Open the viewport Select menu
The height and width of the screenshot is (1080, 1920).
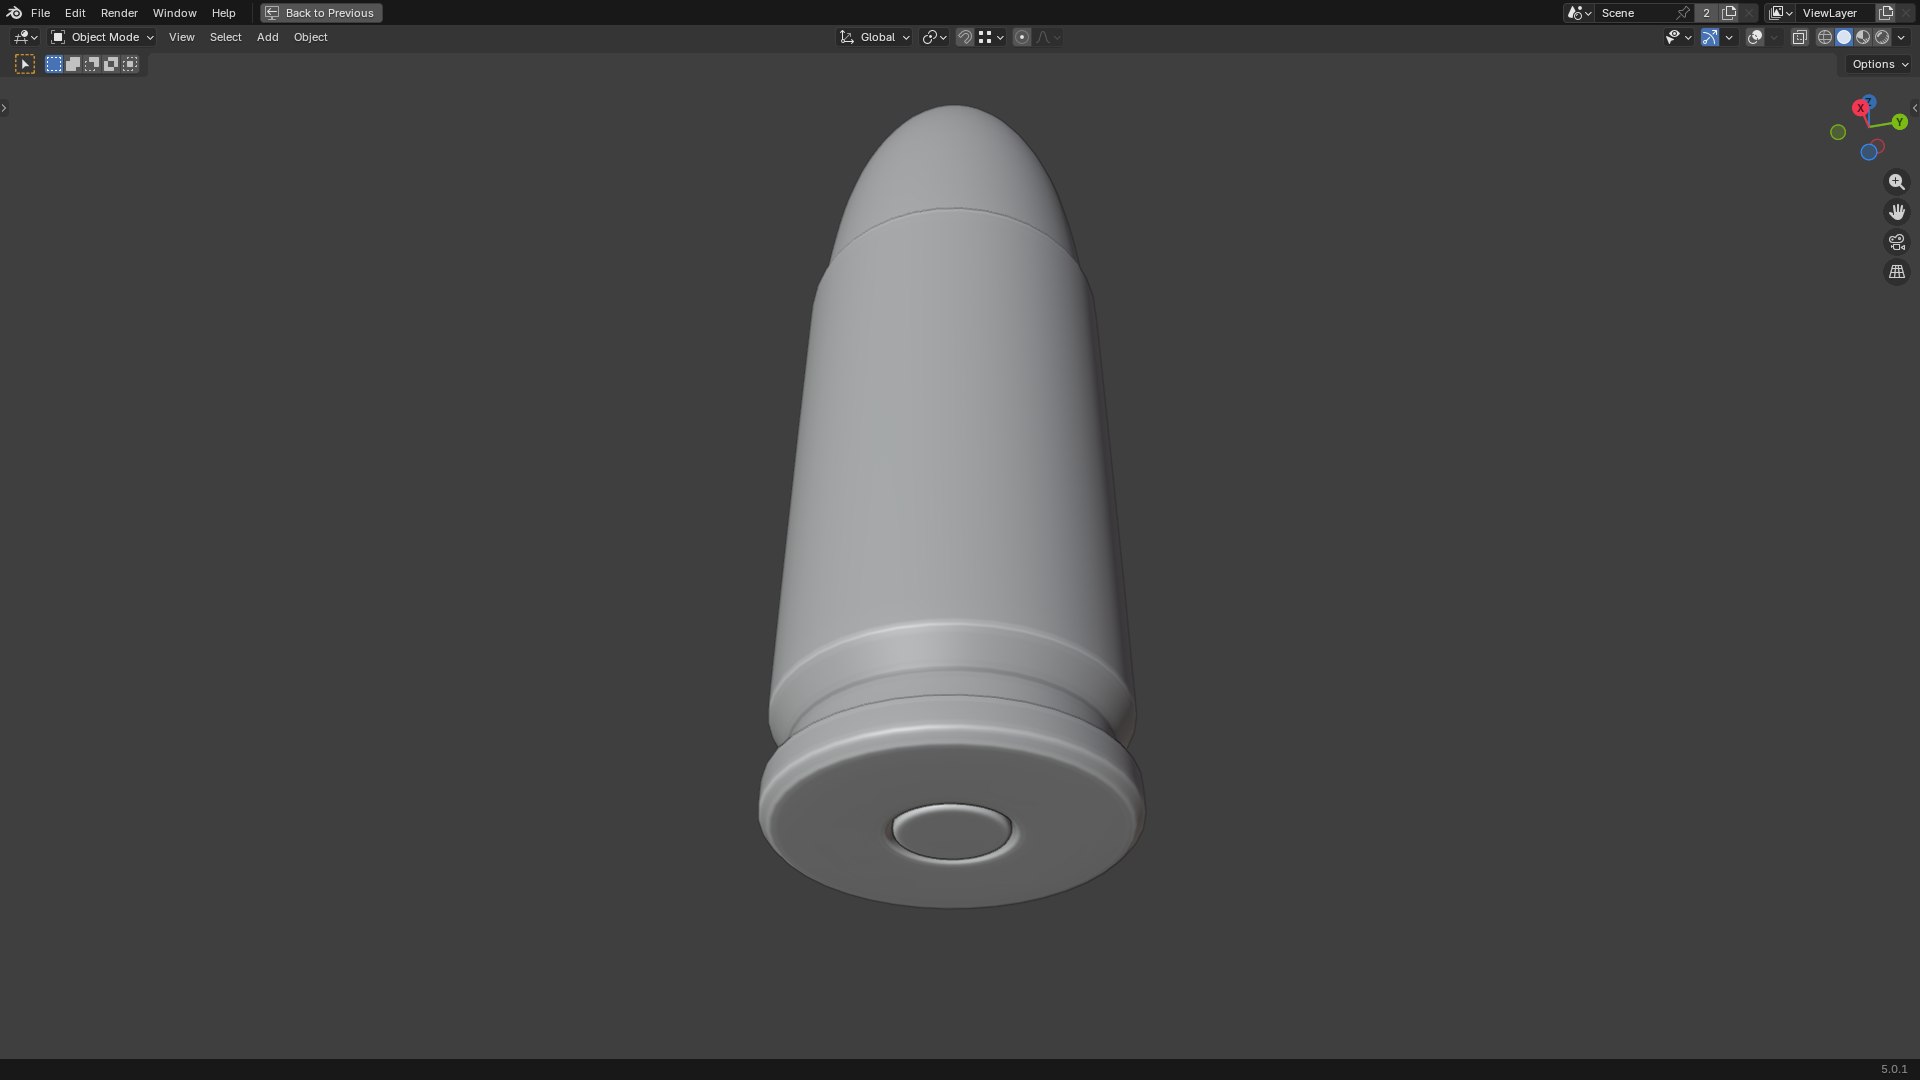coord(225,37)
